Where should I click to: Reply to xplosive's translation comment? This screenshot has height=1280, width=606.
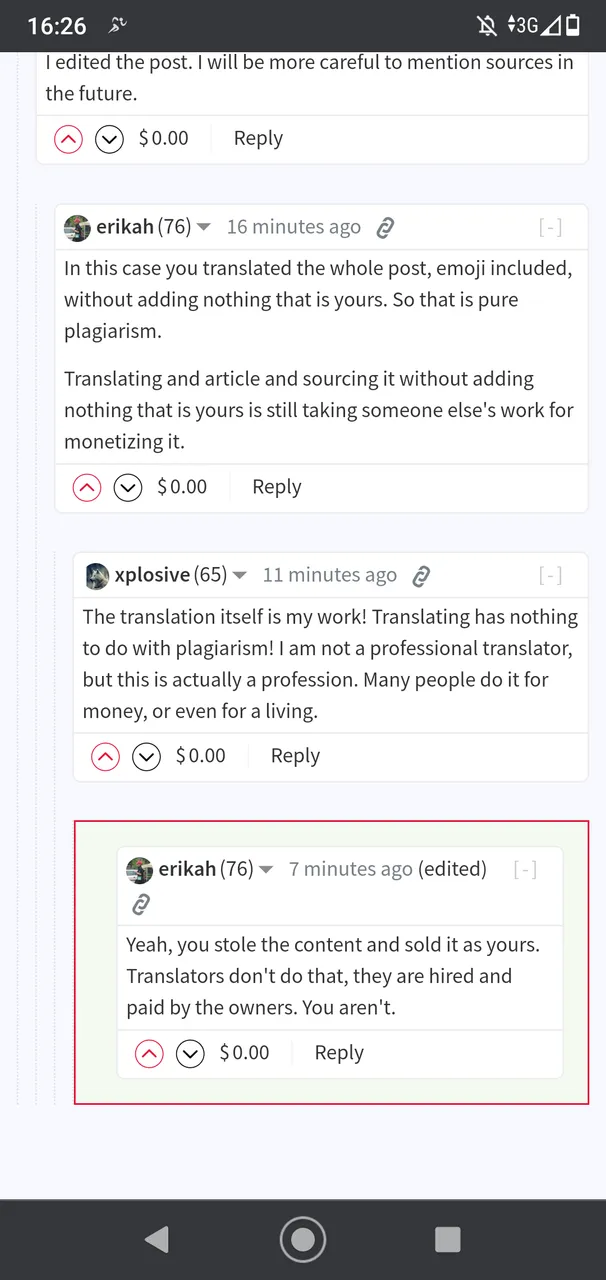(x=295, y=756)
